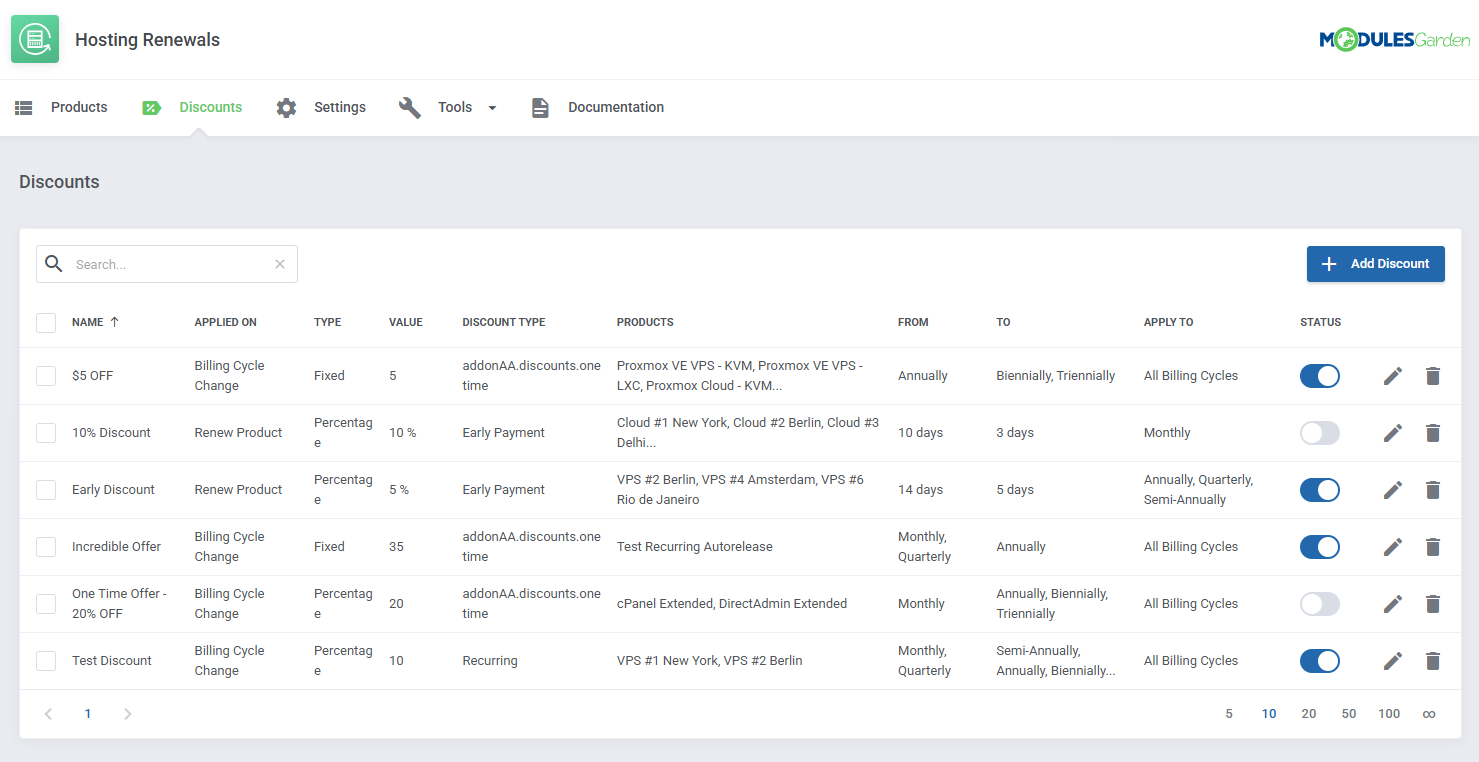
Task: Click the Tools wrench icon
Action: [410, 107]
